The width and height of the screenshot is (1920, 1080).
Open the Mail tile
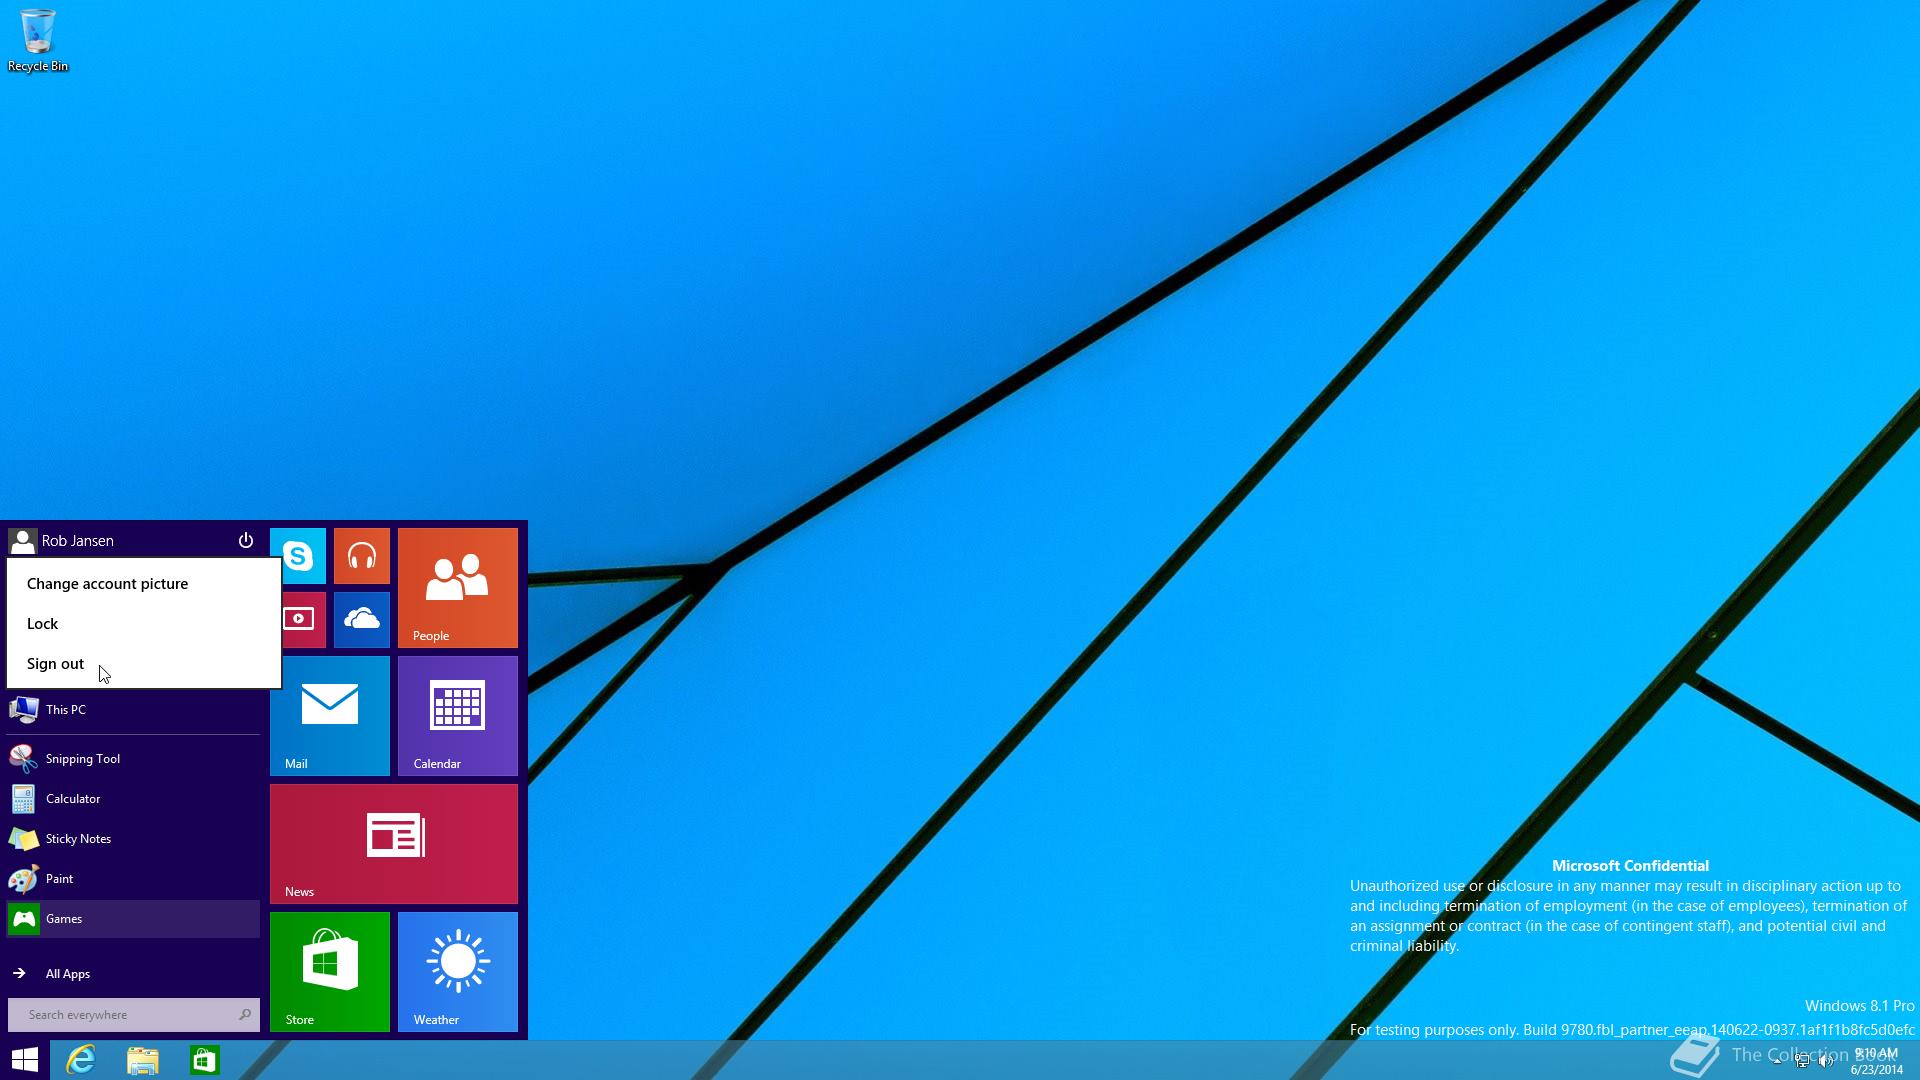[x=330, y=716]
